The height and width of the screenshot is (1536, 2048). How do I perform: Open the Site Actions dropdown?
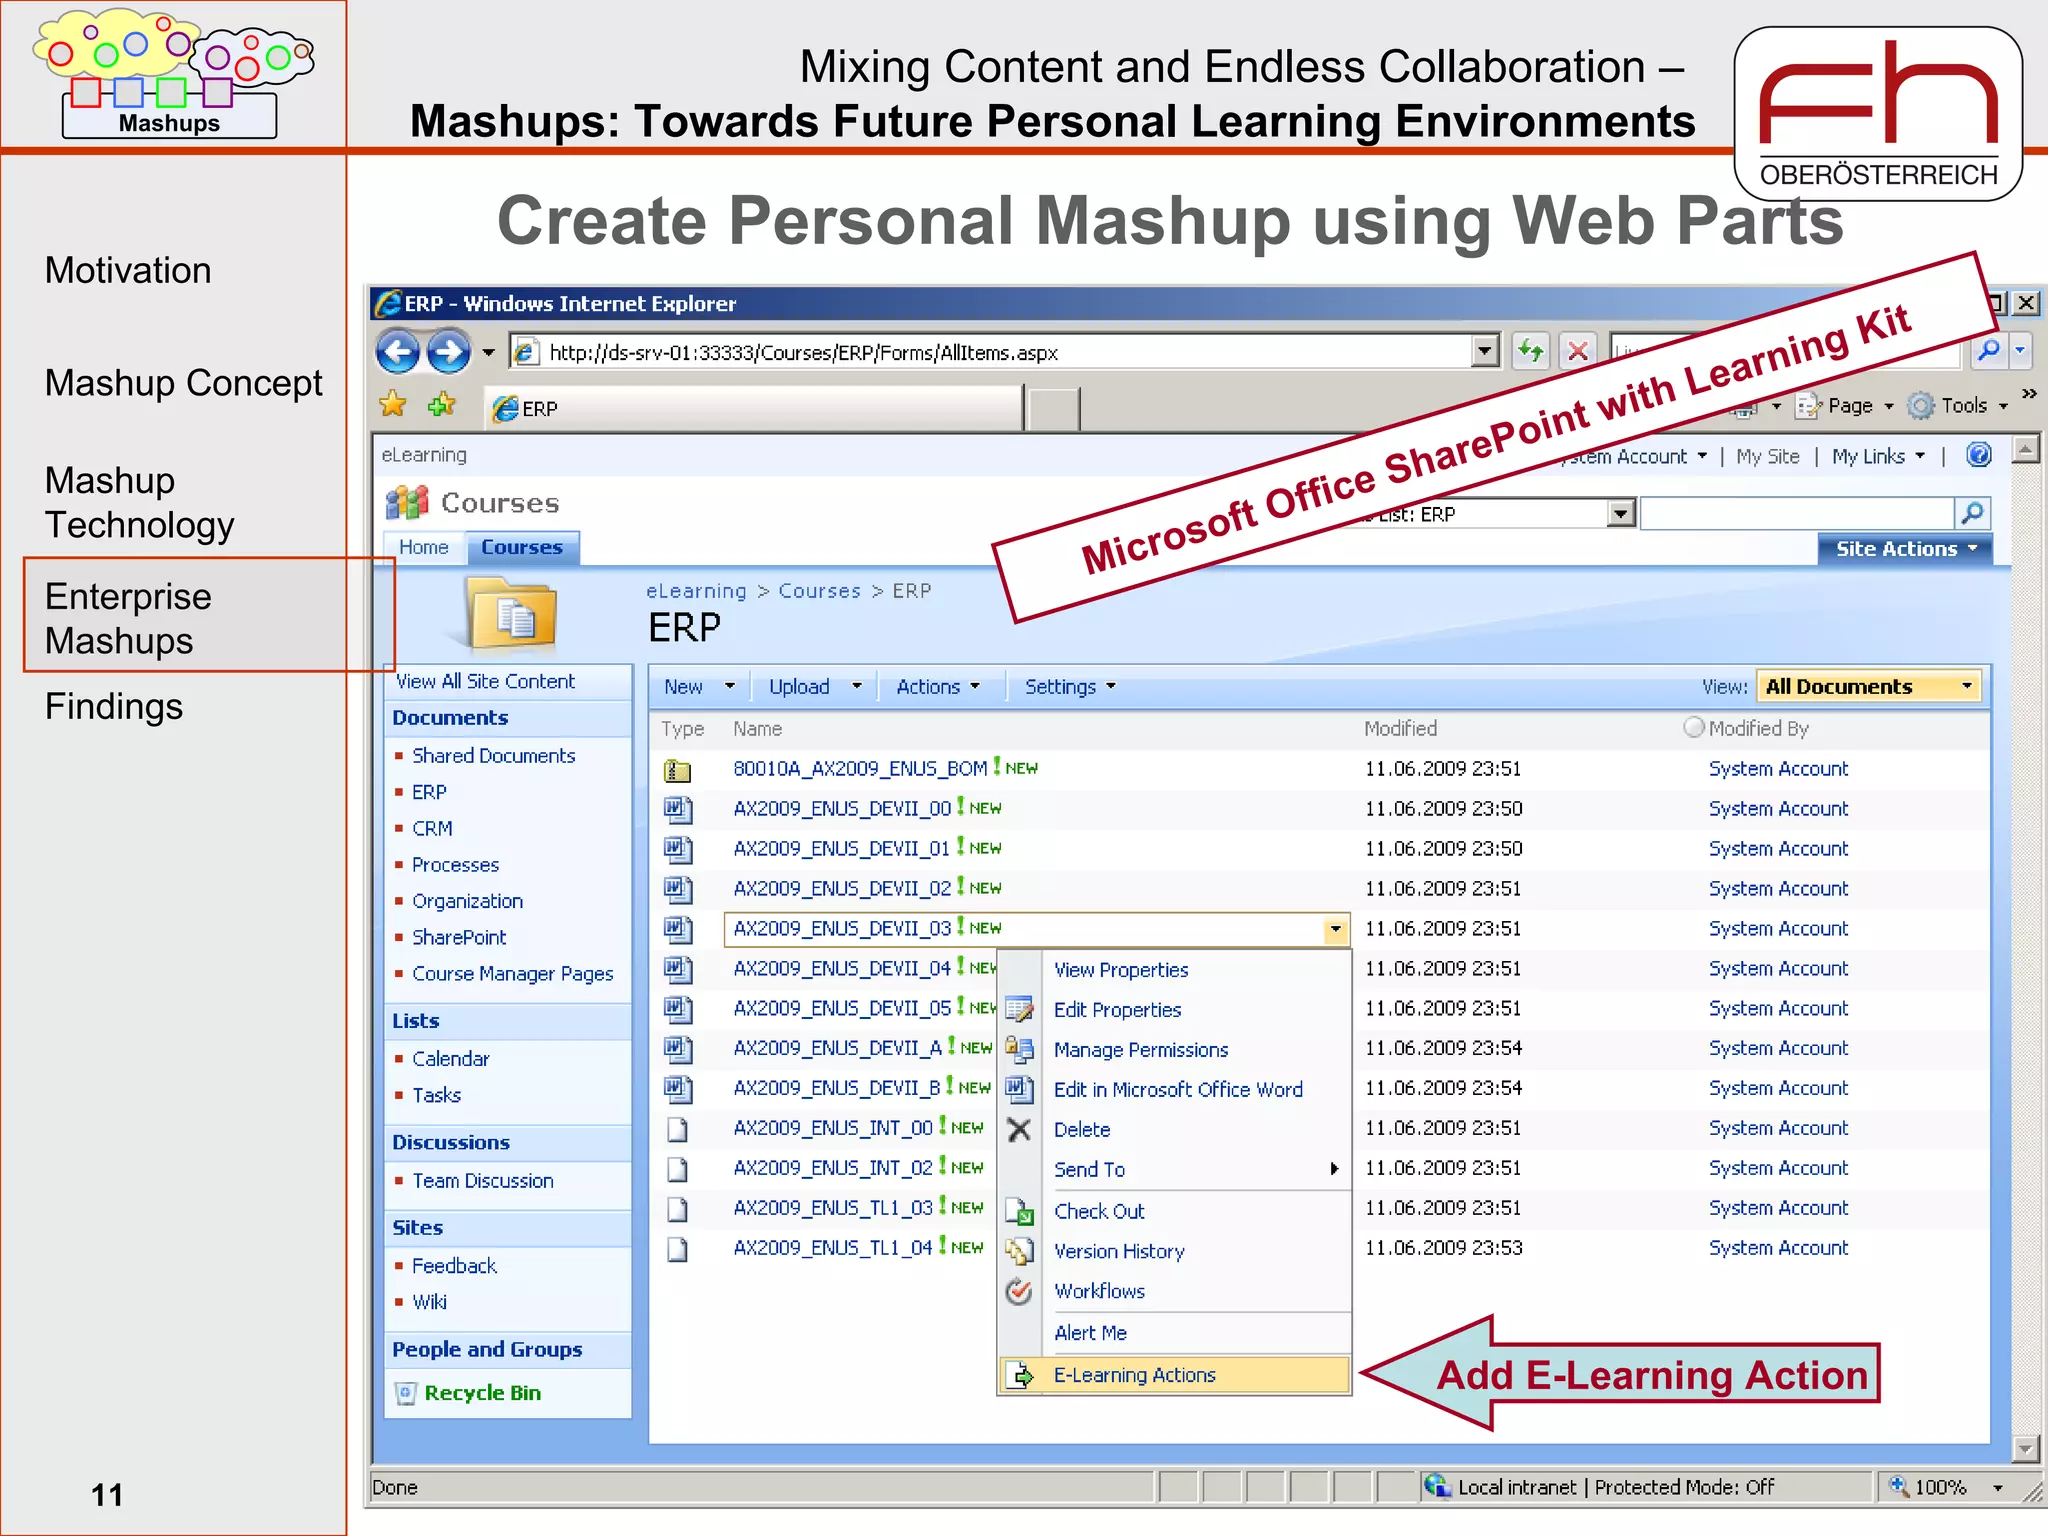coord(1905,548)
